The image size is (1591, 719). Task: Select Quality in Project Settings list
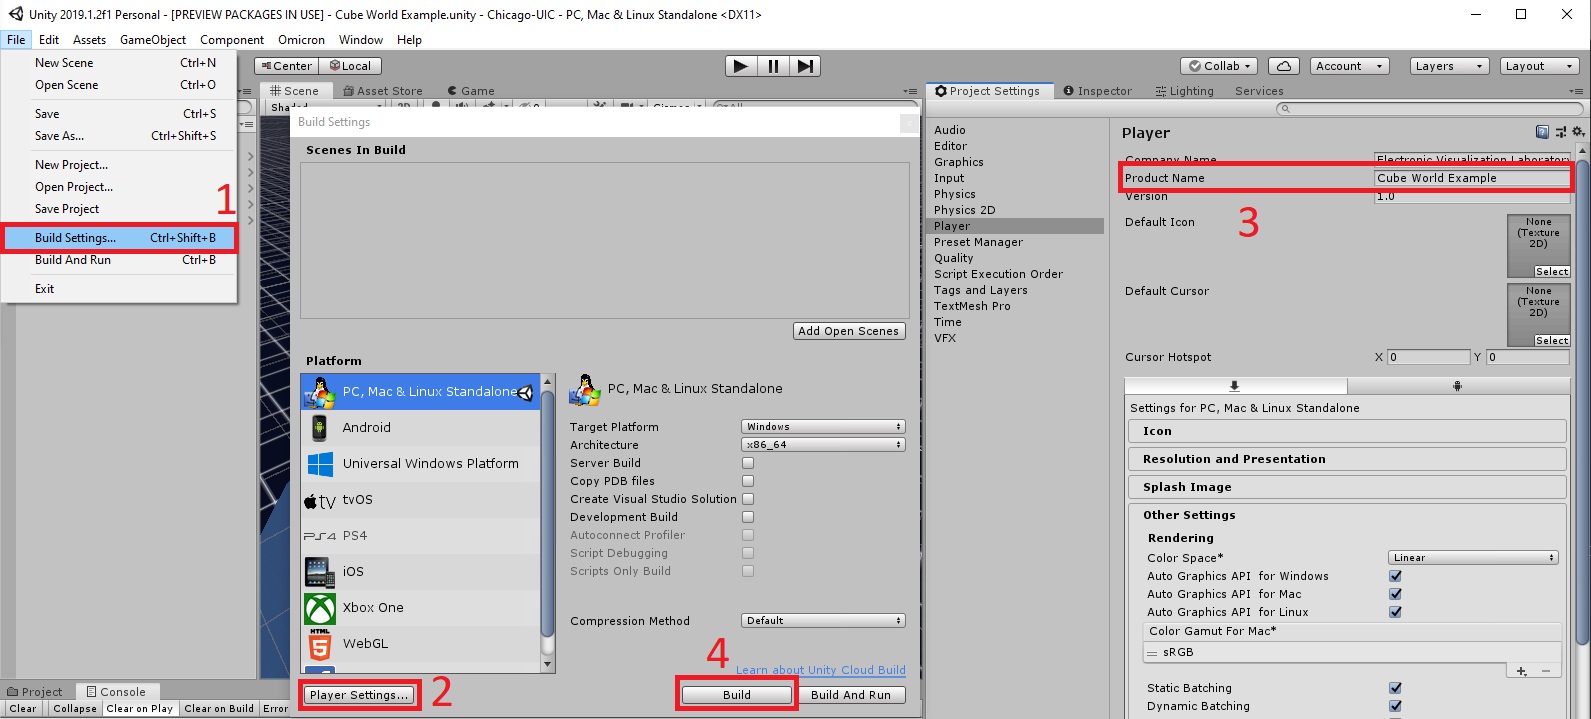coord(1016,258)
